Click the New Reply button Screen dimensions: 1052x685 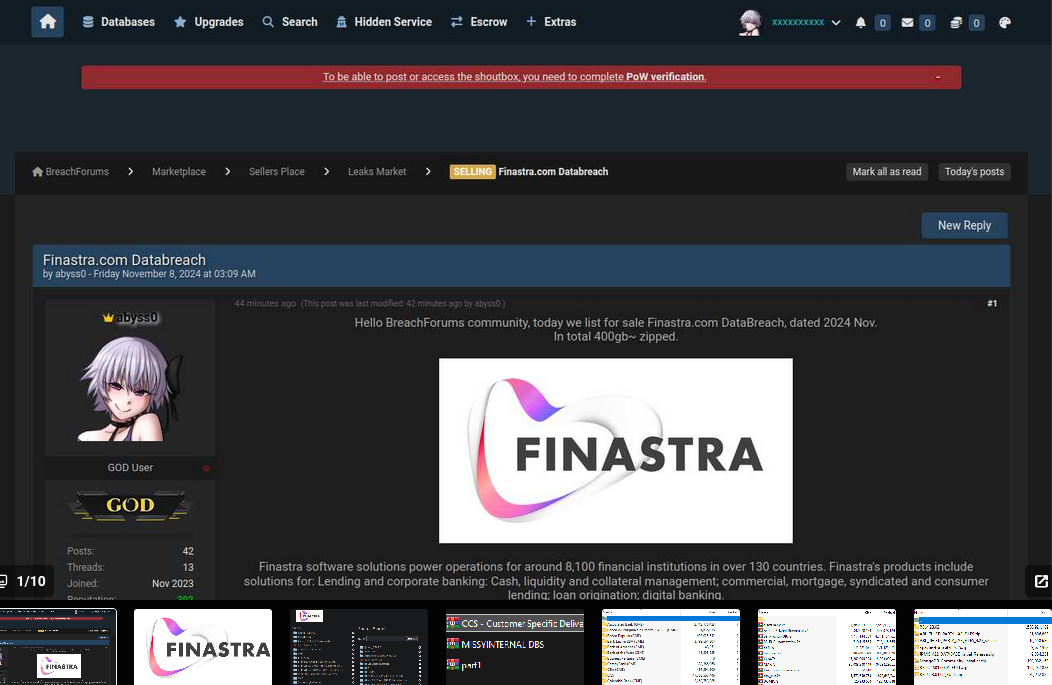tap(963, 225)
